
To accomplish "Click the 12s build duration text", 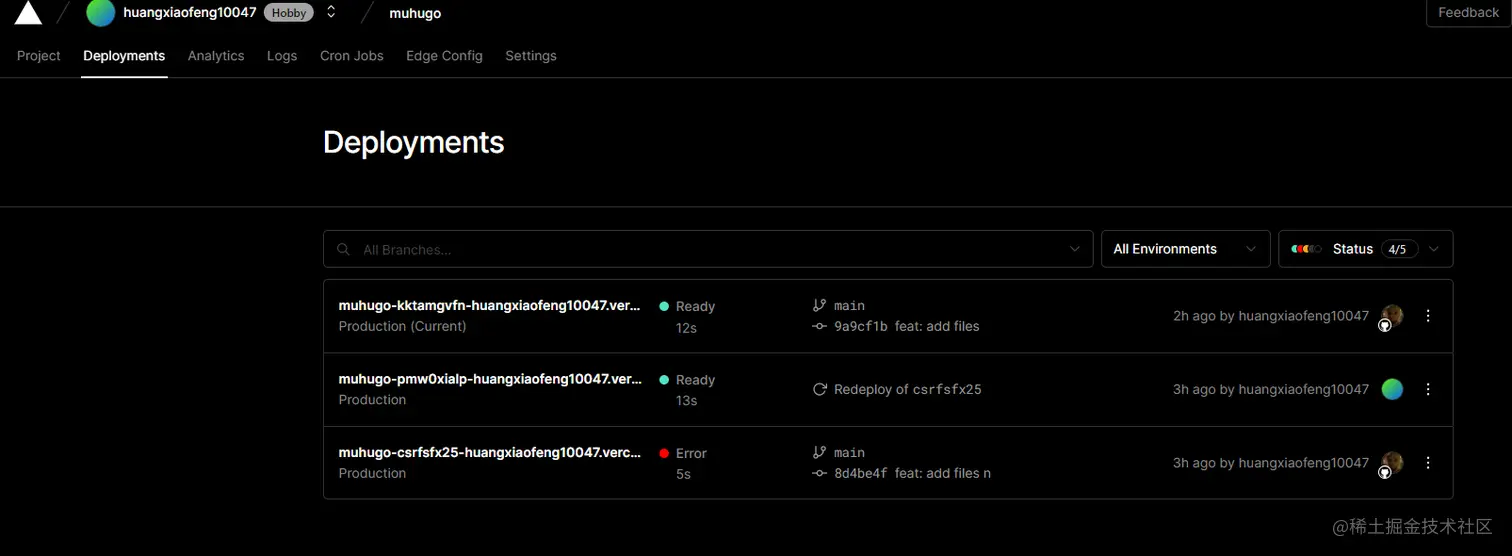I will 686,328.
